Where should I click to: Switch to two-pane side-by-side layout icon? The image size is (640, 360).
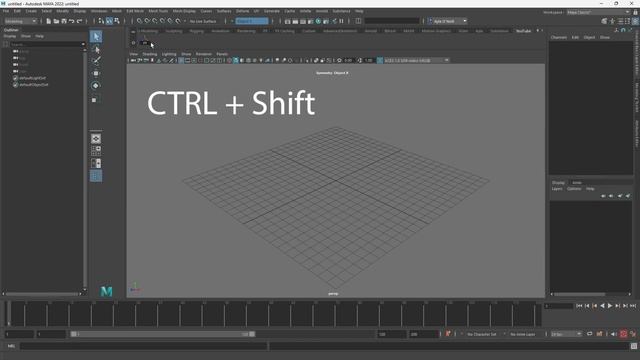[x=96, y=164]
